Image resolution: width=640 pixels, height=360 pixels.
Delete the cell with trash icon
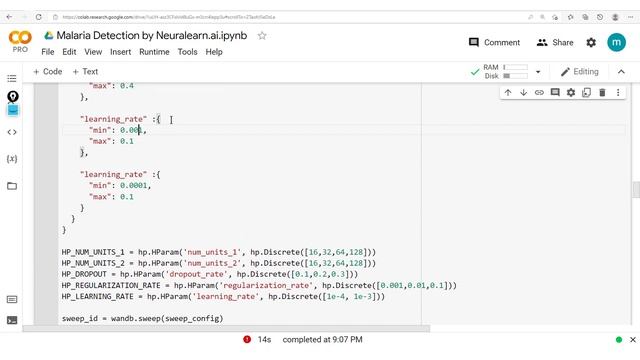(602, 93)
